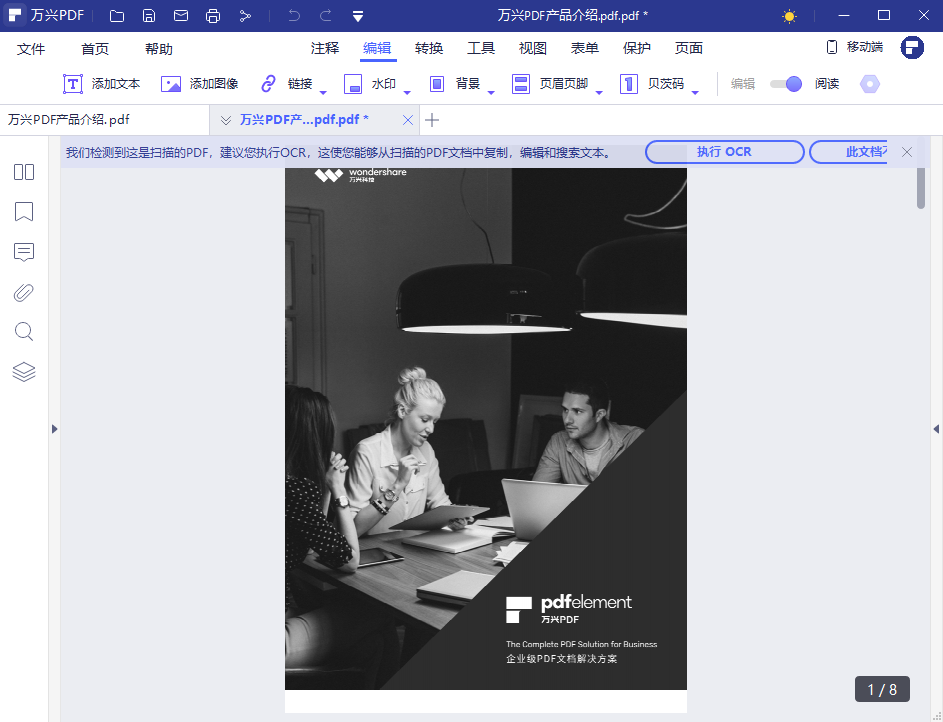This screenshot has height=722, width=943.
Task: Click the 执行 OCR button
Action: [724, 152]
